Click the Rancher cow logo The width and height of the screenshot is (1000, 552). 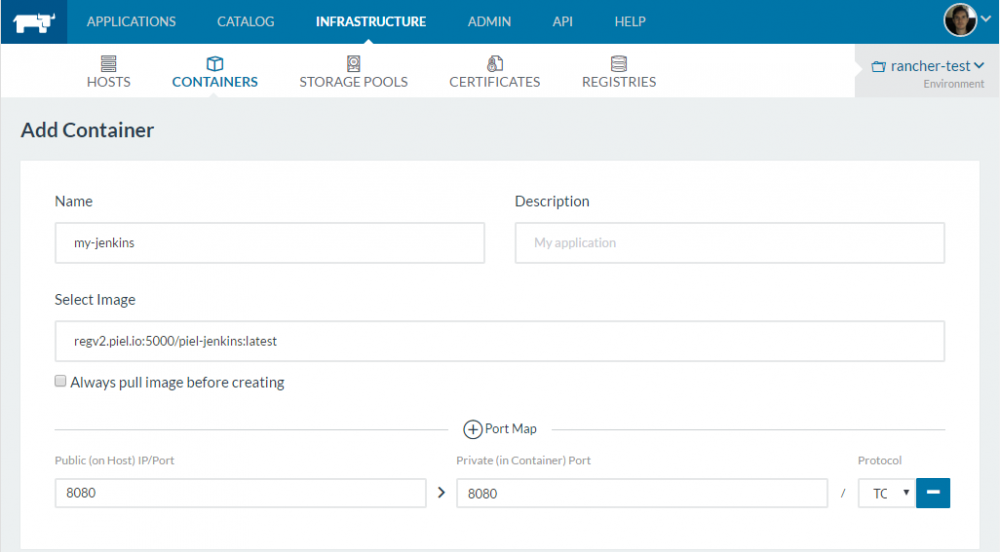(34, 23)
